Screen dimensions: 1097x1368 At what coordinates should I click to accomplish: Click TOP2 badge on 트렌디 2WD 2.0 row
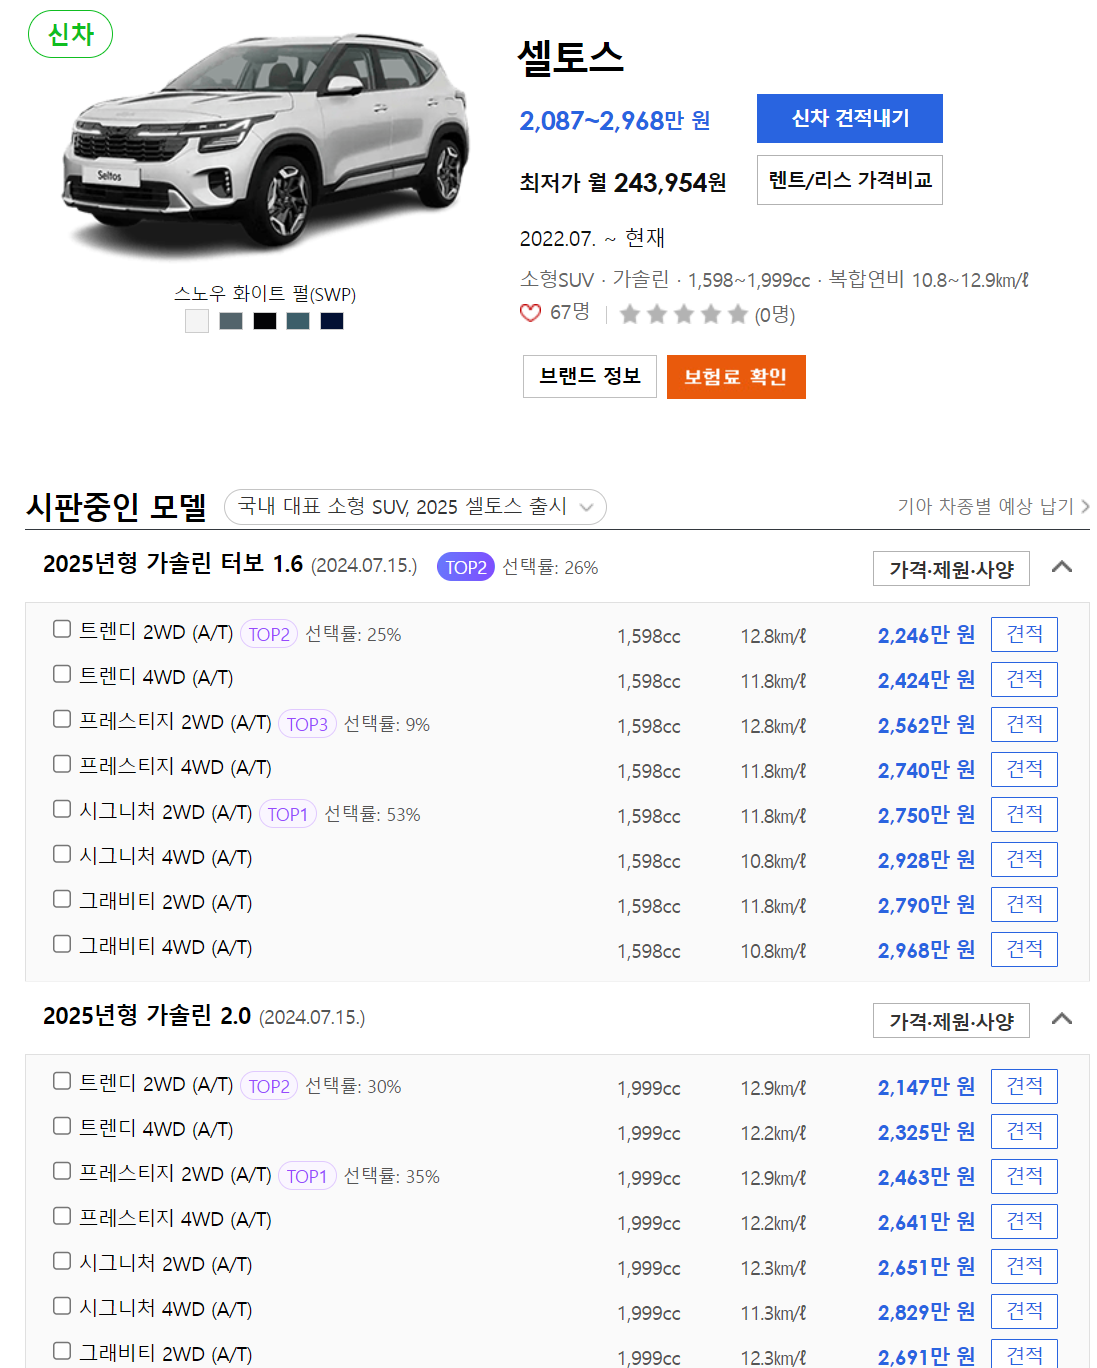coord(269,1086)
